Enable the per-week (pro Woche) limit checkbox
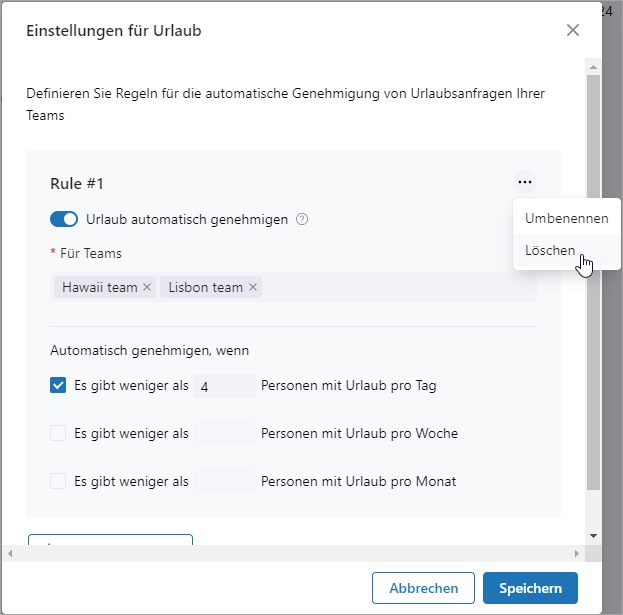 58,433
